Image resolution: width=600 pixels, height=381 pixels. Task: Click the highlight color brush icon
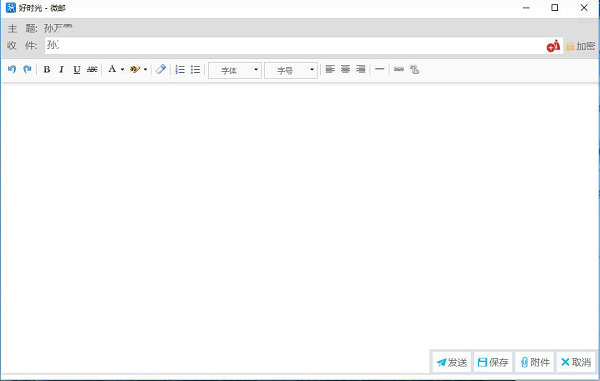135,69
